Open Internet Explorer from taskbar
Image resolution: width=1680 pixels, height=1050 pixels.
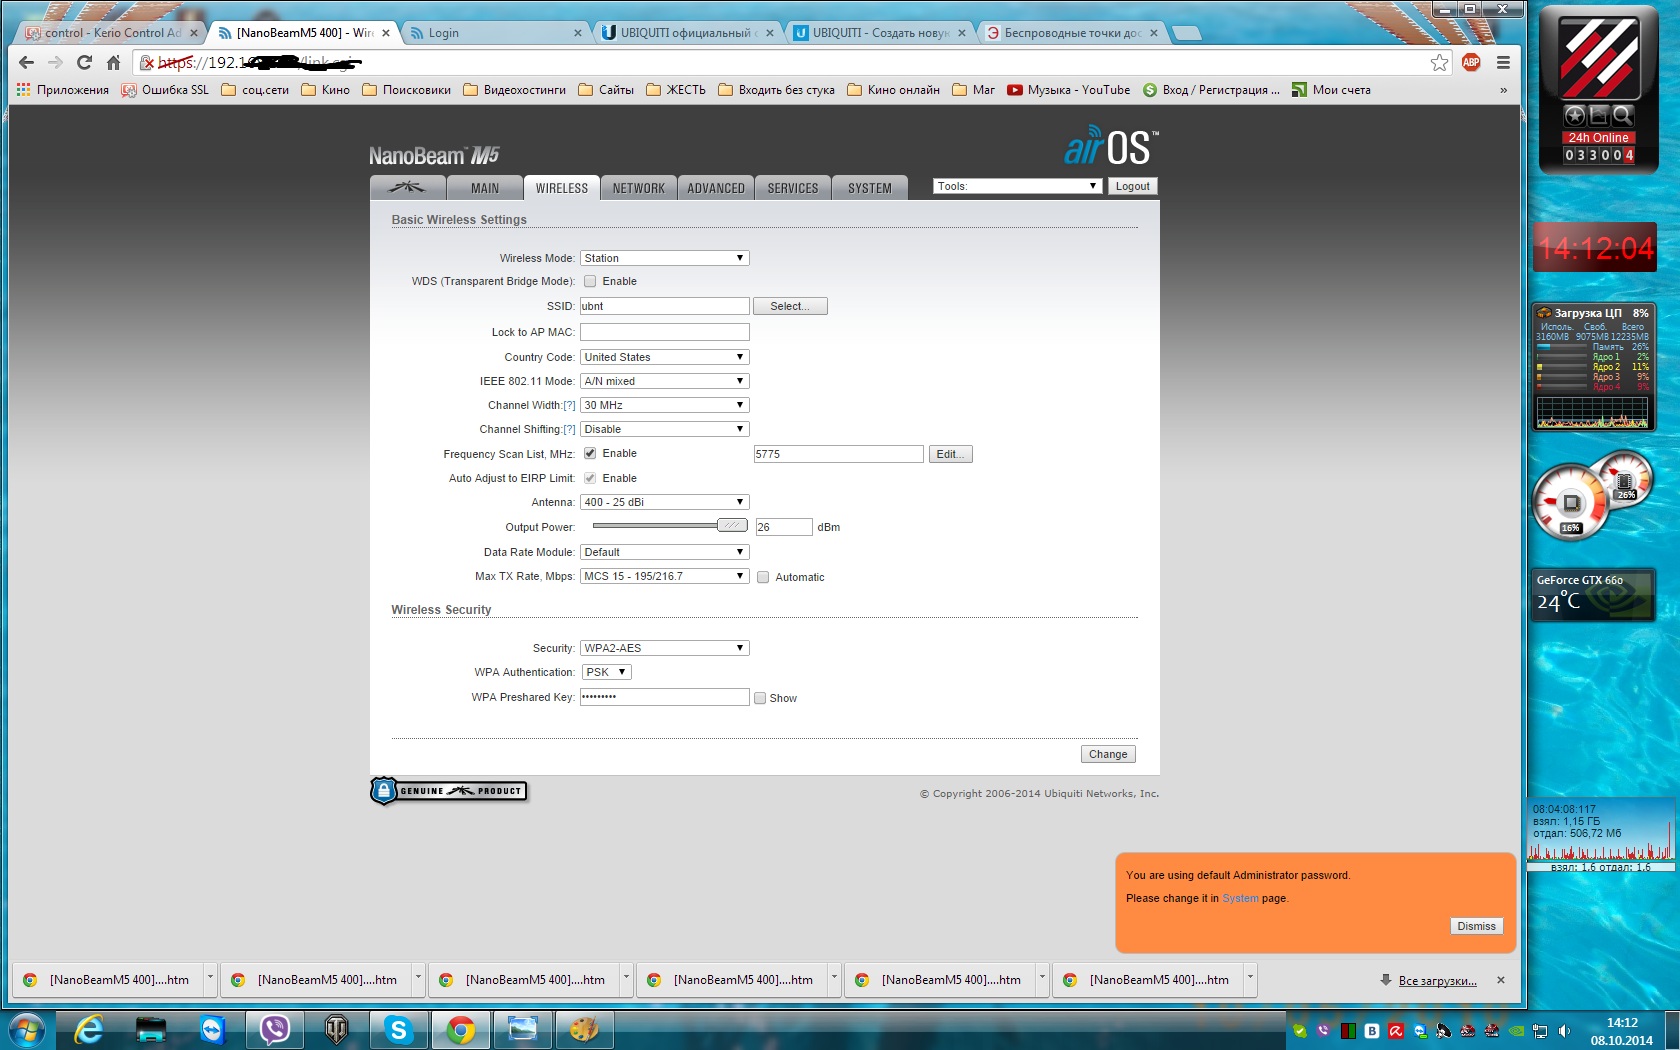point(89,1029)
